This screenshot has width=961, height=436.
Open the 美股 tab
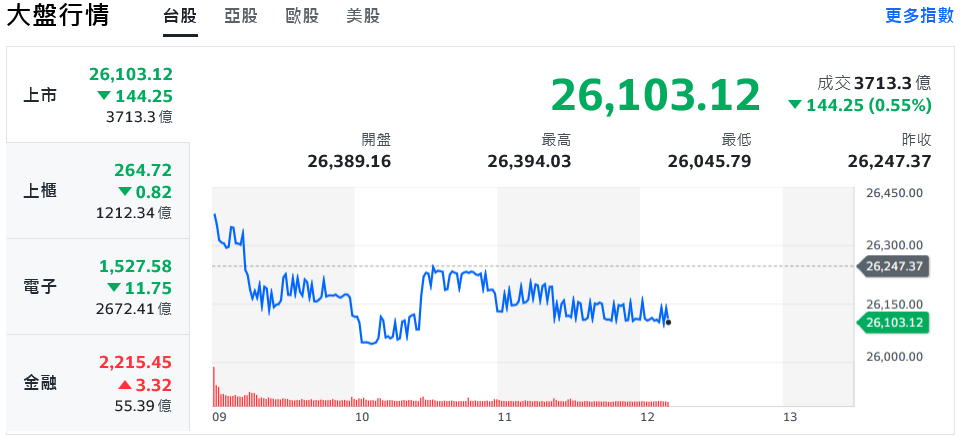point(363,16)
